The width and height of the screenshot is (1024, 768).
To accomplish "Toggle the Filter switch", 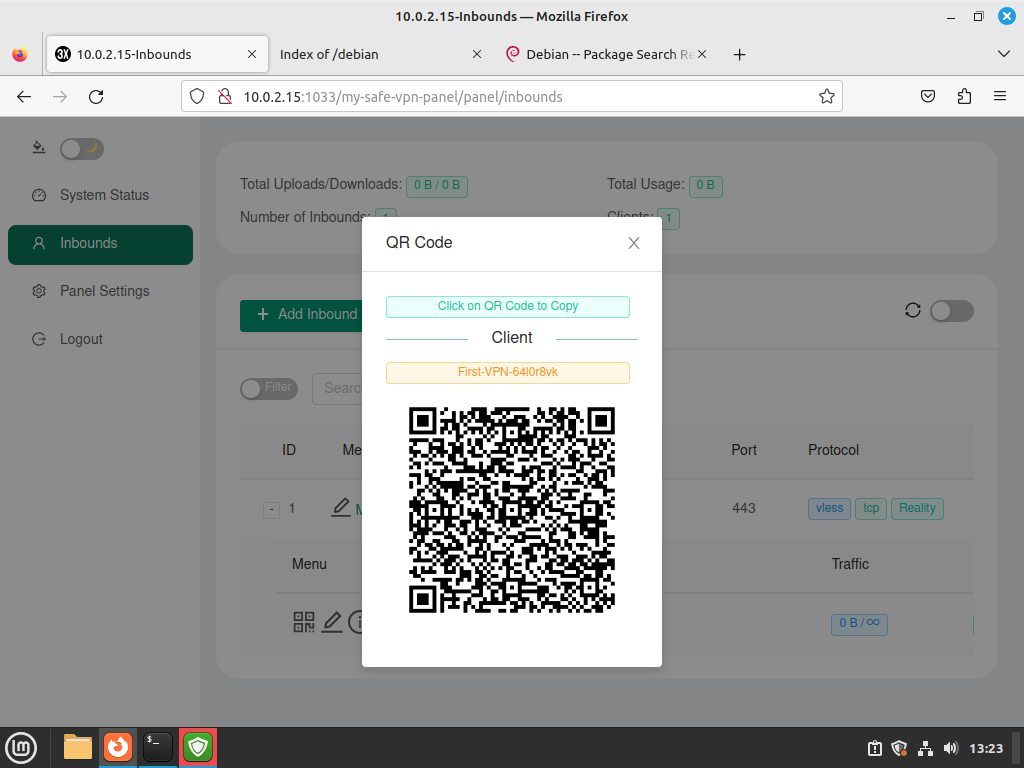I will click(x=268, y=389).
